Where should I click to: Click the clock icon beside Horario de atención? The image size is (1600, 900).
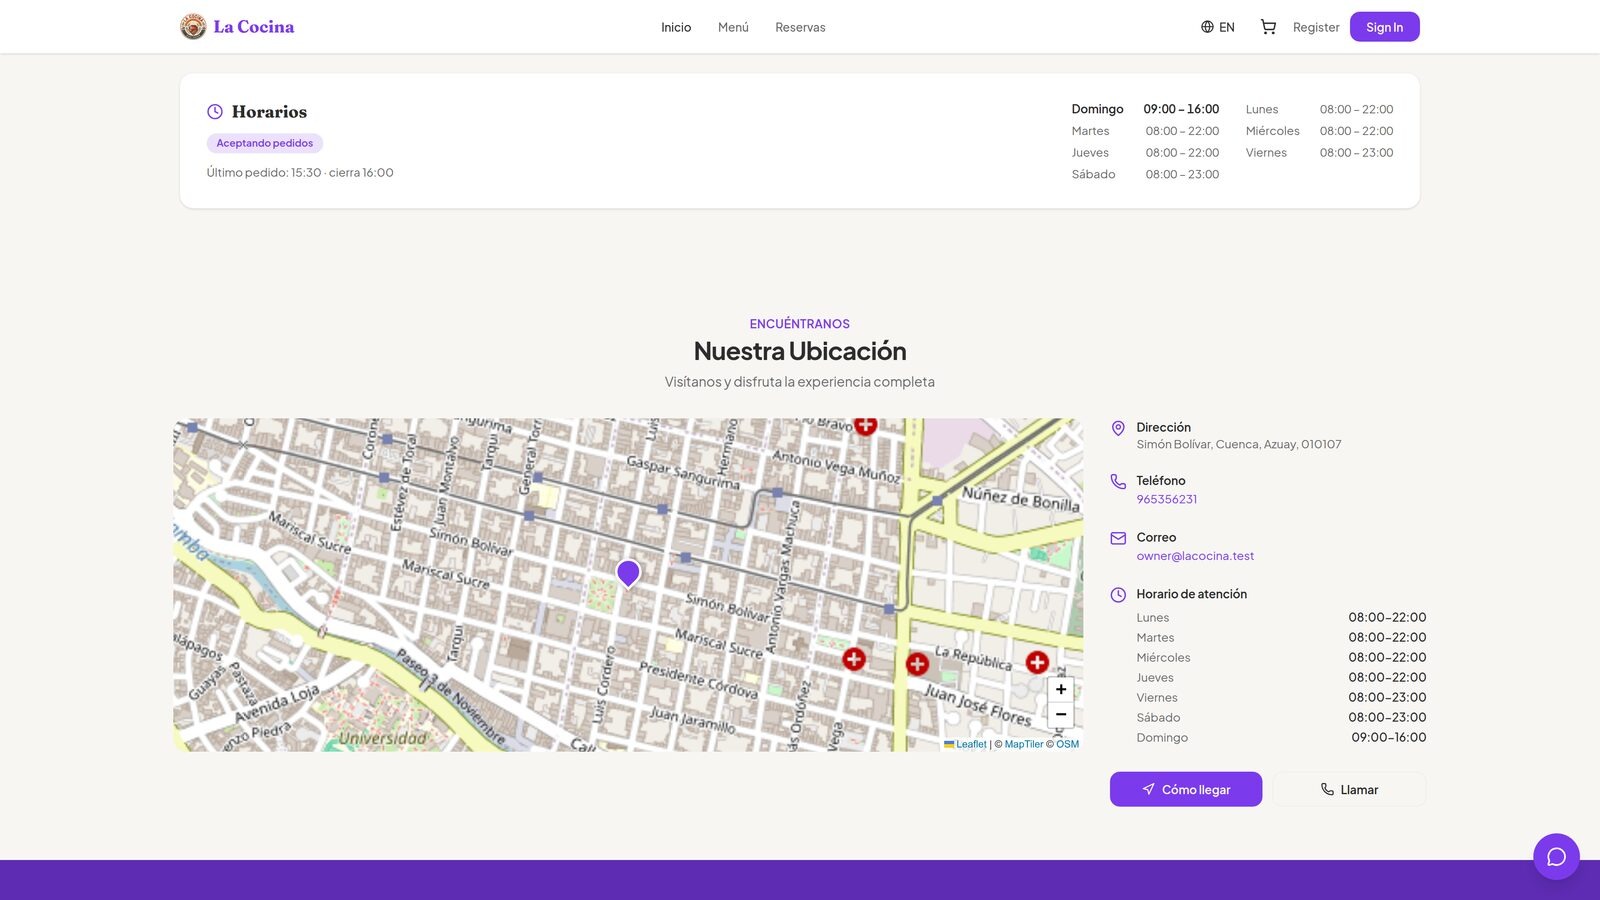tap(1118, 595)
